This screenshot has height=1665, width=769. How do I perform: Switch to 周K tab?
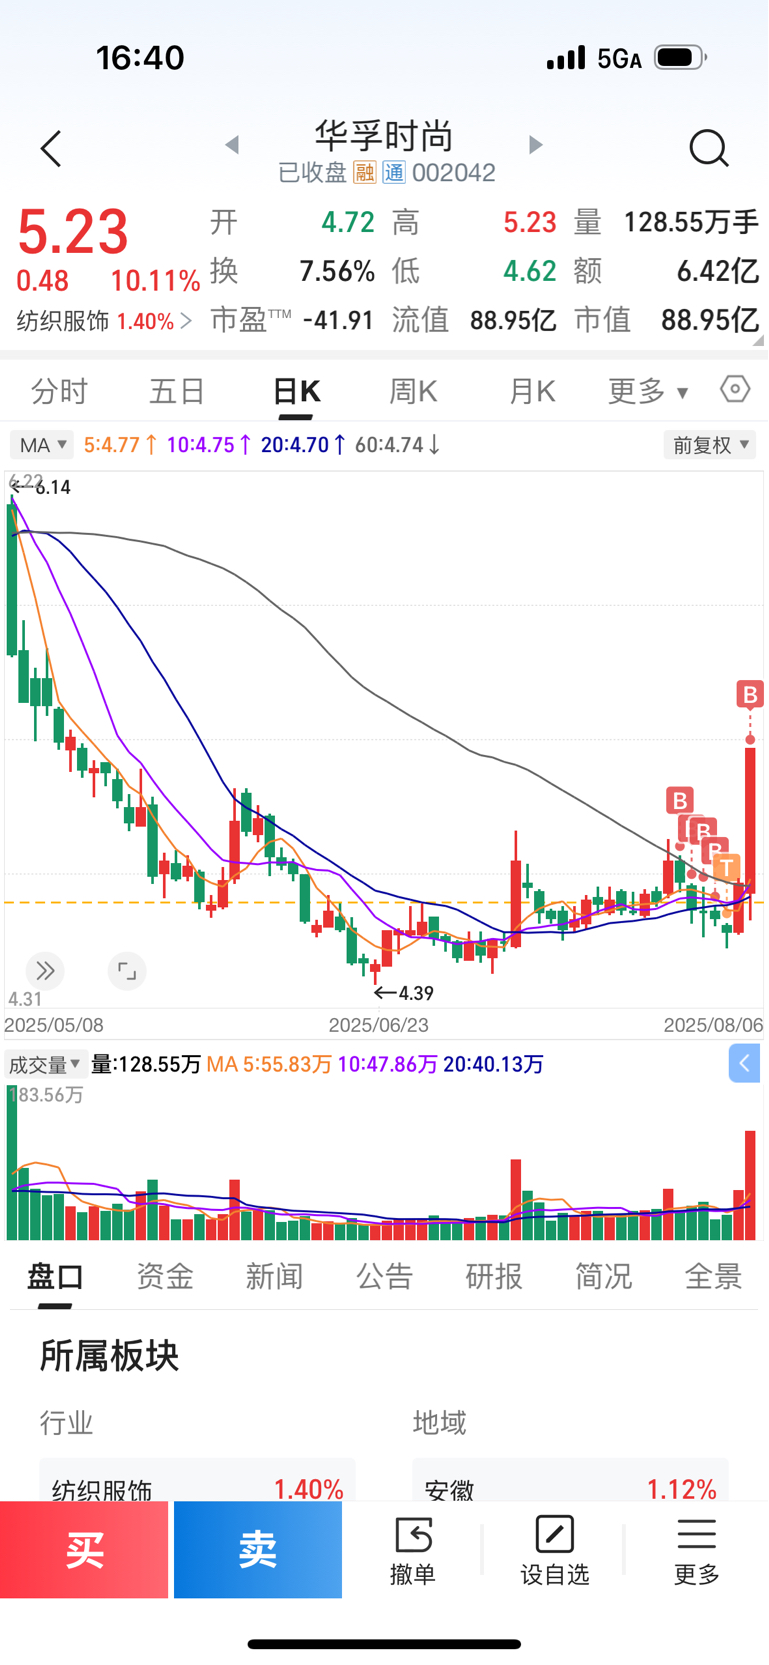tap(413, 391)
